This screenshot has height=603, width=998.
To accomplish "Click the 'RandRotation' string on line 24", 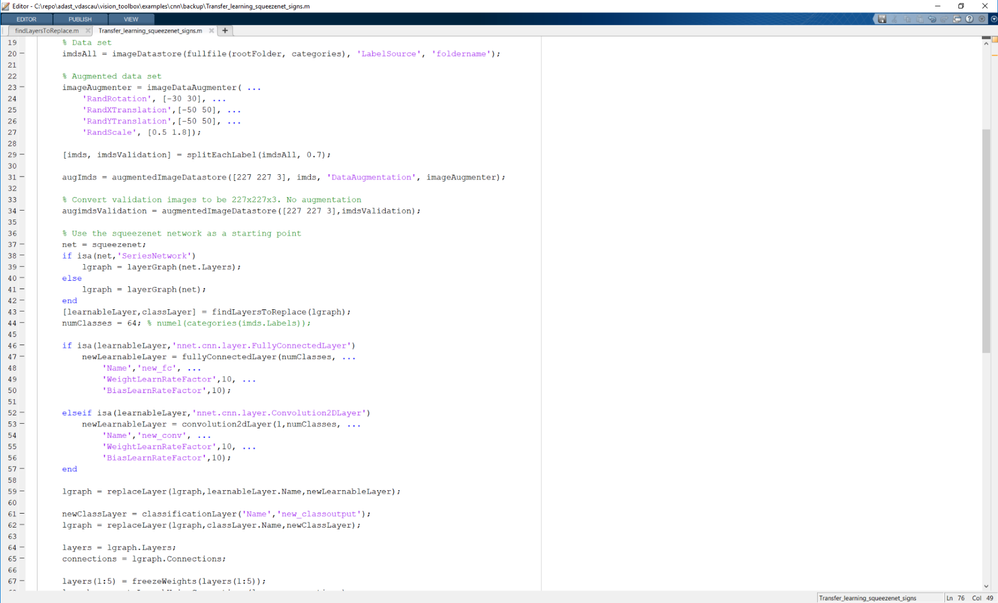I will pos(116,99).
